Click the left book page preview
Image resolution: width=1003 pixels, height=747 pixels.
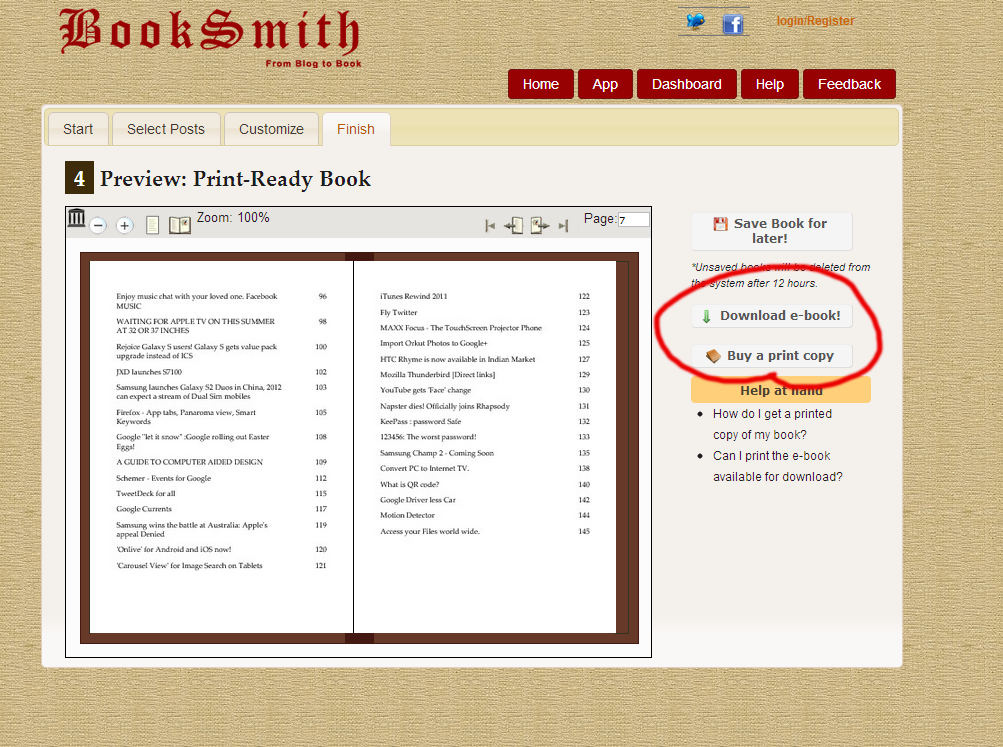click(x=221, y=447)
